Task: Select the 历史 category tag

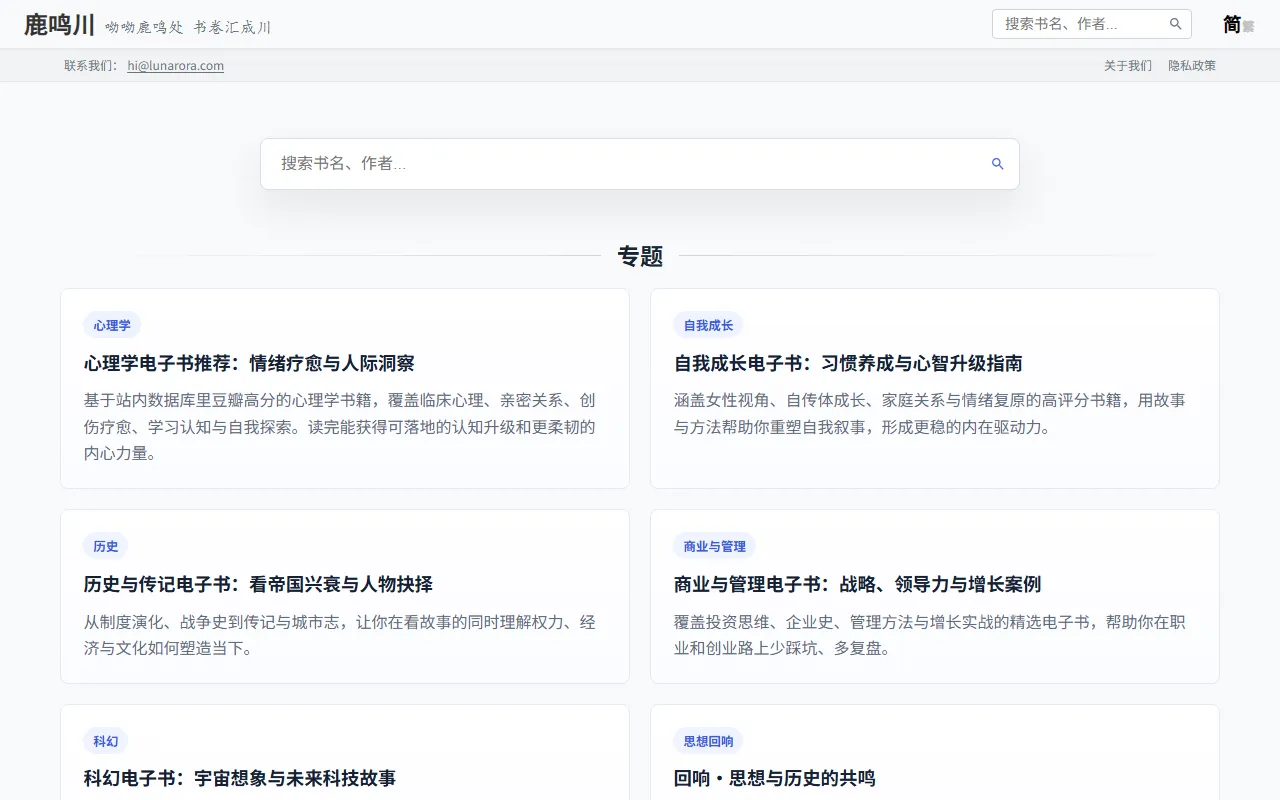Action: pos(105,546)
